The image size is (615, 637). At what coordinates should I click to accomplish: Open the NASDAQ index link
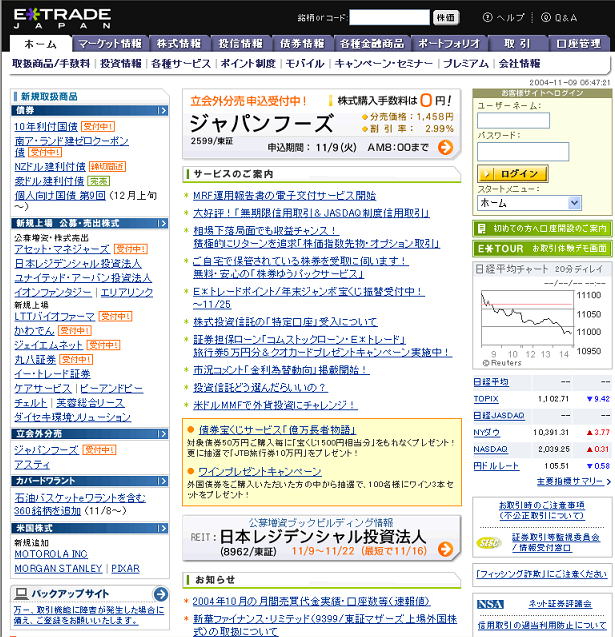[490, 449]
